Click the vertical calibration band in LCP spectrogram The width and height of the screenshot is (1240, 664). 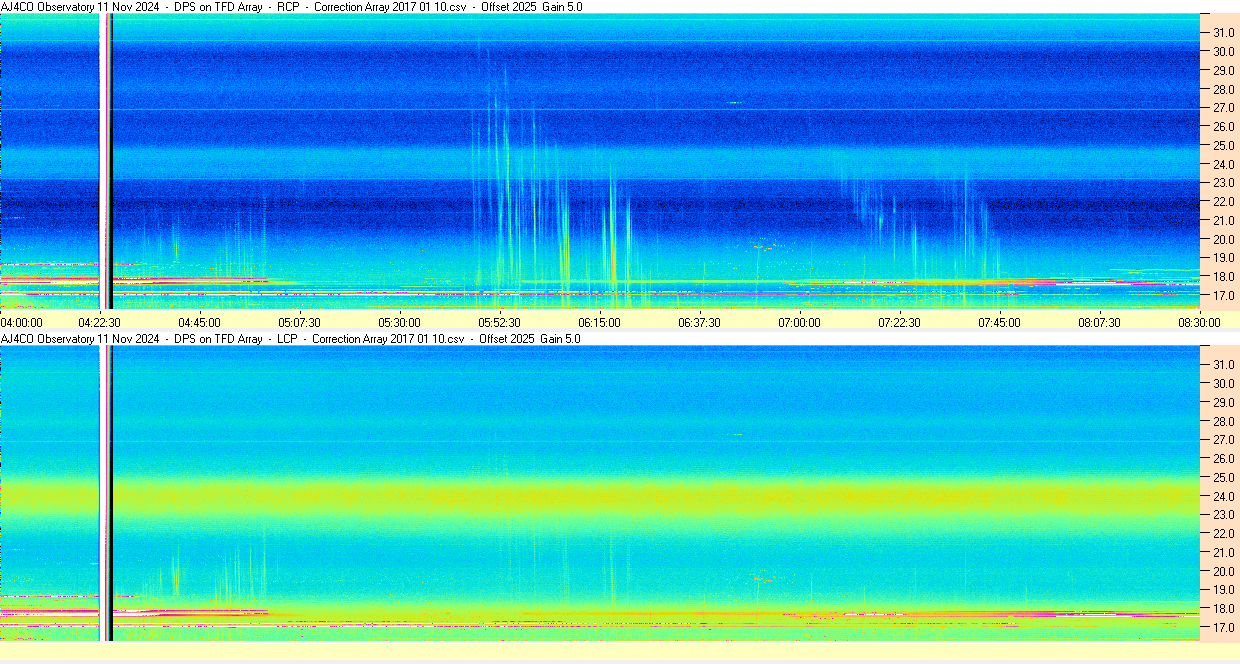click(106, 493)
